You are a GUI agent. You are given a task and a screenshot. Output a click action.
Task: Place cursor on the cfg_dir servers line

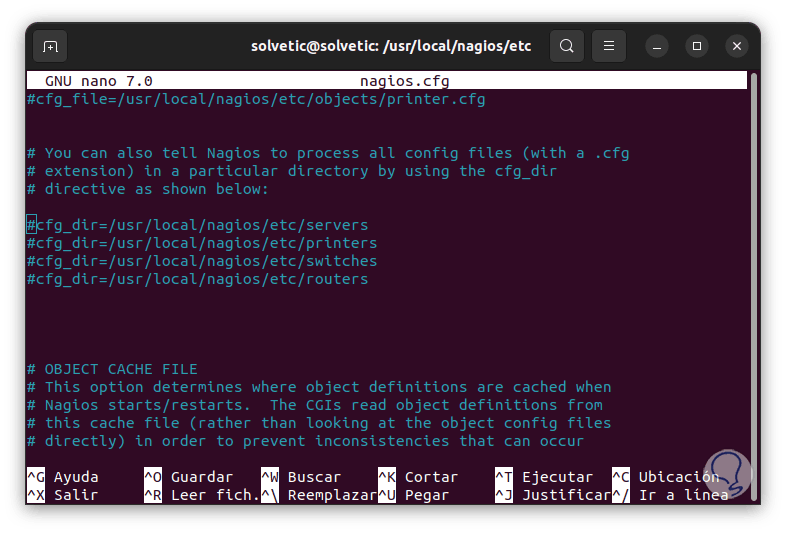pyautogui.click(x=198, y=225)
